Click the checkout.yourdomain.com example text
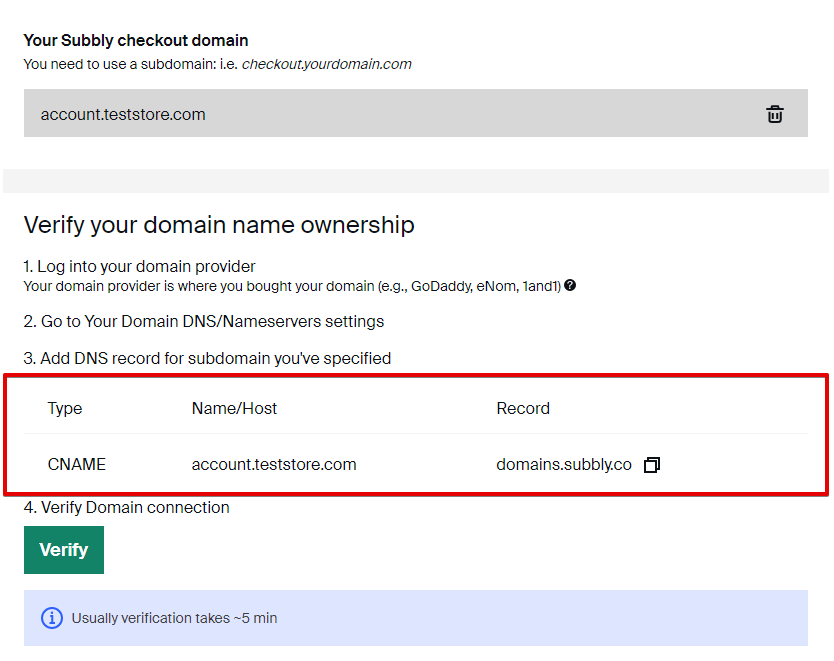 click(327, 64)
